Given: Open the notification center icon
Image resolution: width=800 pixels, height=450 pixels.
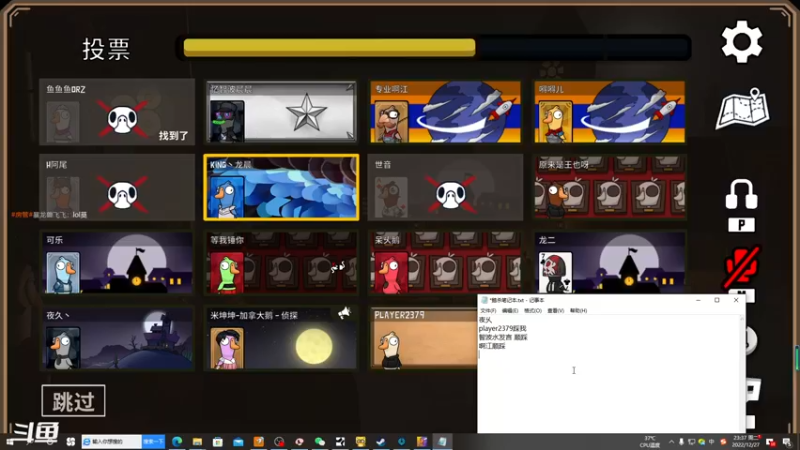Looking at the screenshot, I should 787,442.
